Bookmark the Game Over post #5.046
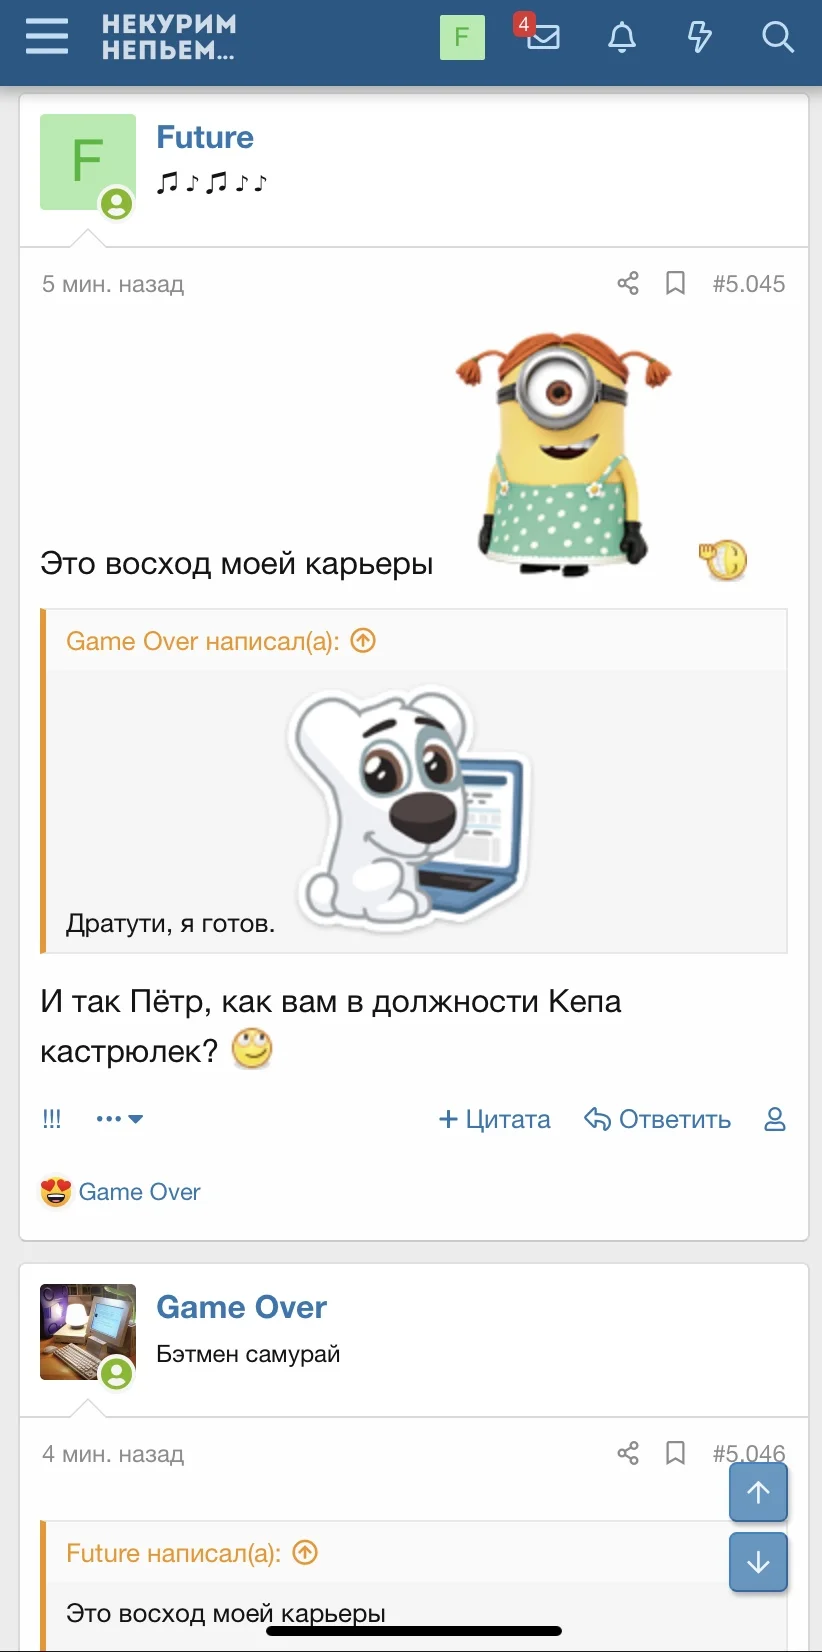 coord(676,1453)
